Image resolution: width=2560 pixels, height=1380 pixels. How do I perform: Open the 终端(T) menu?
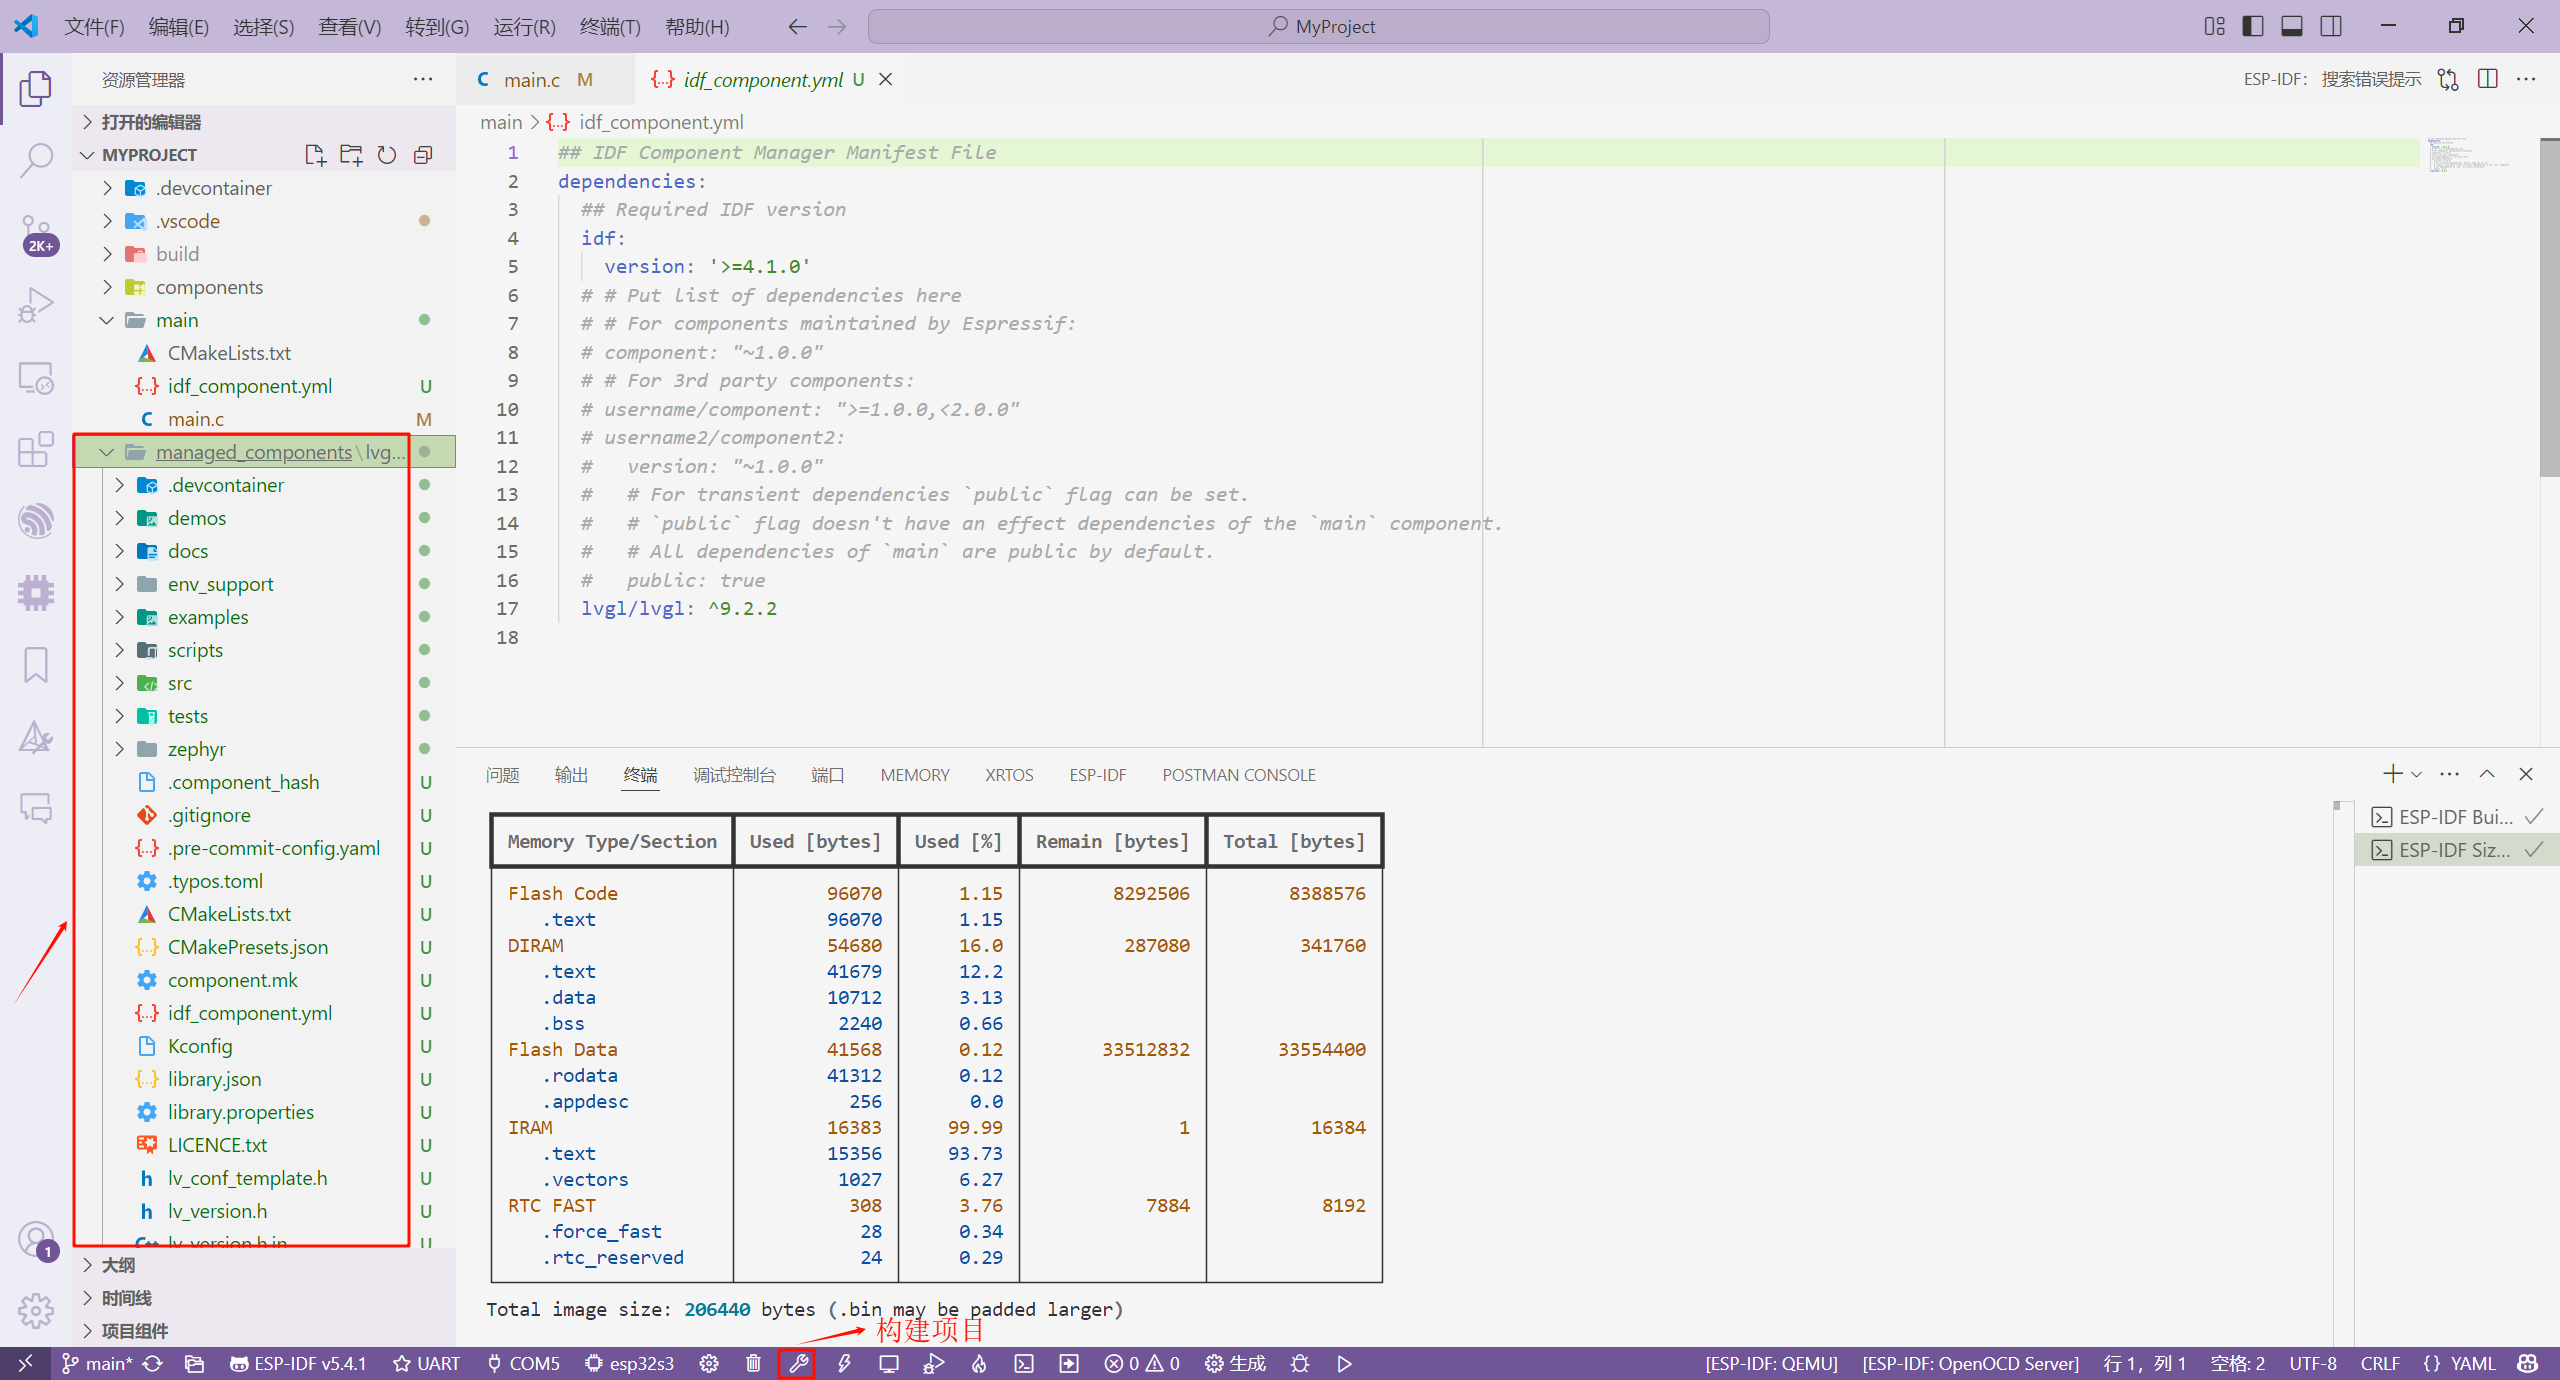[x=609, y=27]
